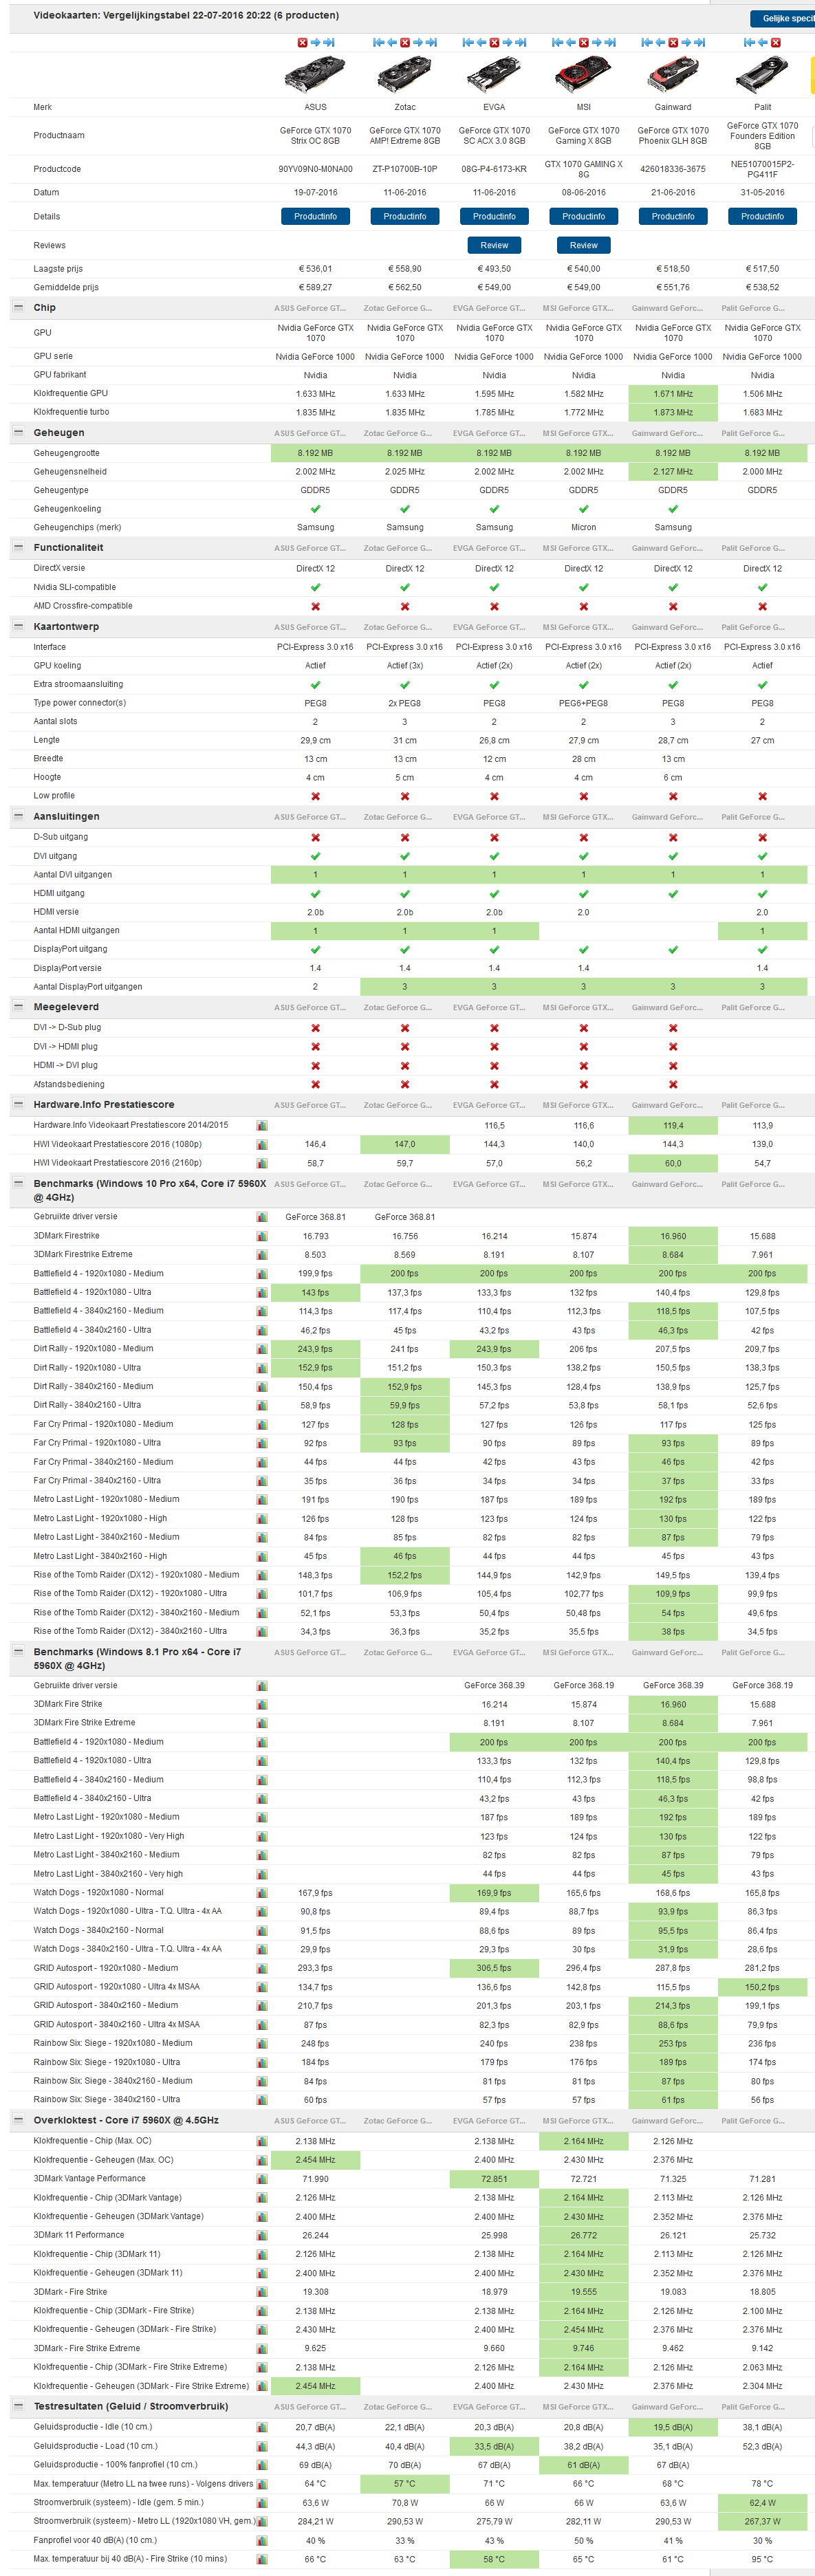Remove the Zotac card from the comparison

tap(405, 42)
